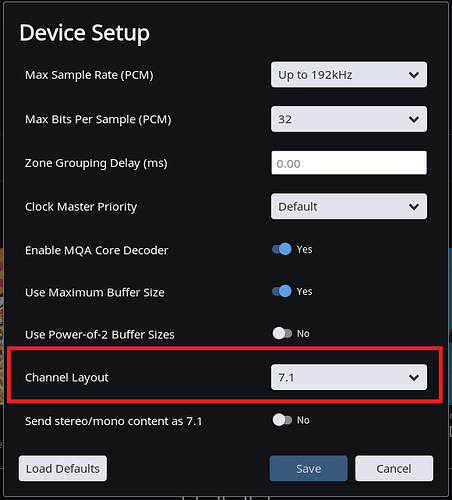Click the chevron arrow on Up to 192kHz

tap(414, 75)
